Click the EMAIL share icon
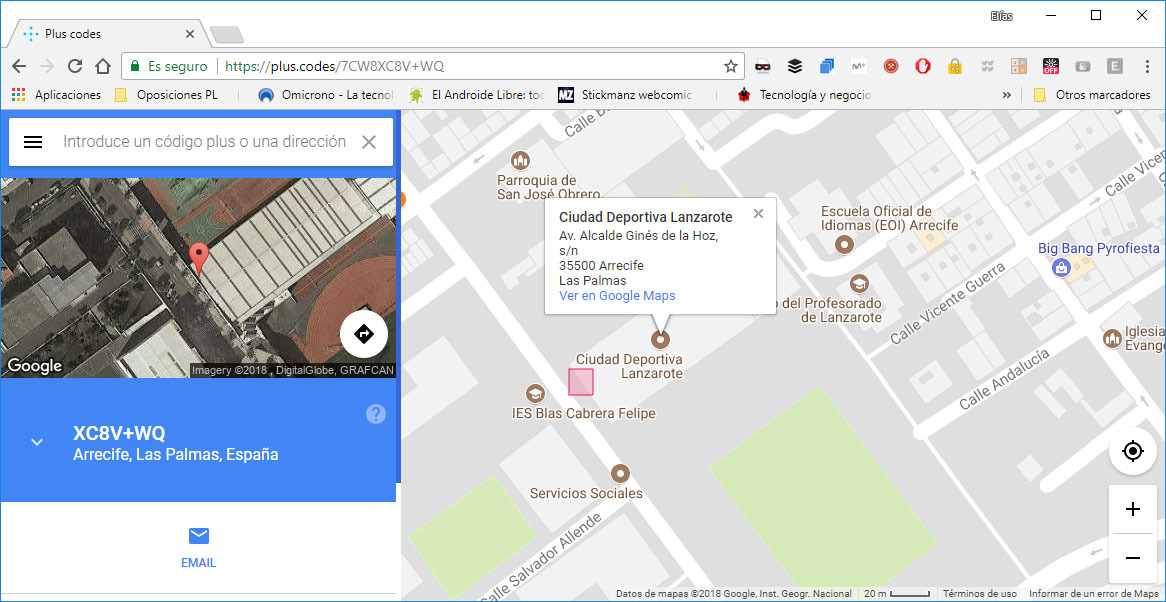Viewport: 1166px width, 602px height. [198, 536]
